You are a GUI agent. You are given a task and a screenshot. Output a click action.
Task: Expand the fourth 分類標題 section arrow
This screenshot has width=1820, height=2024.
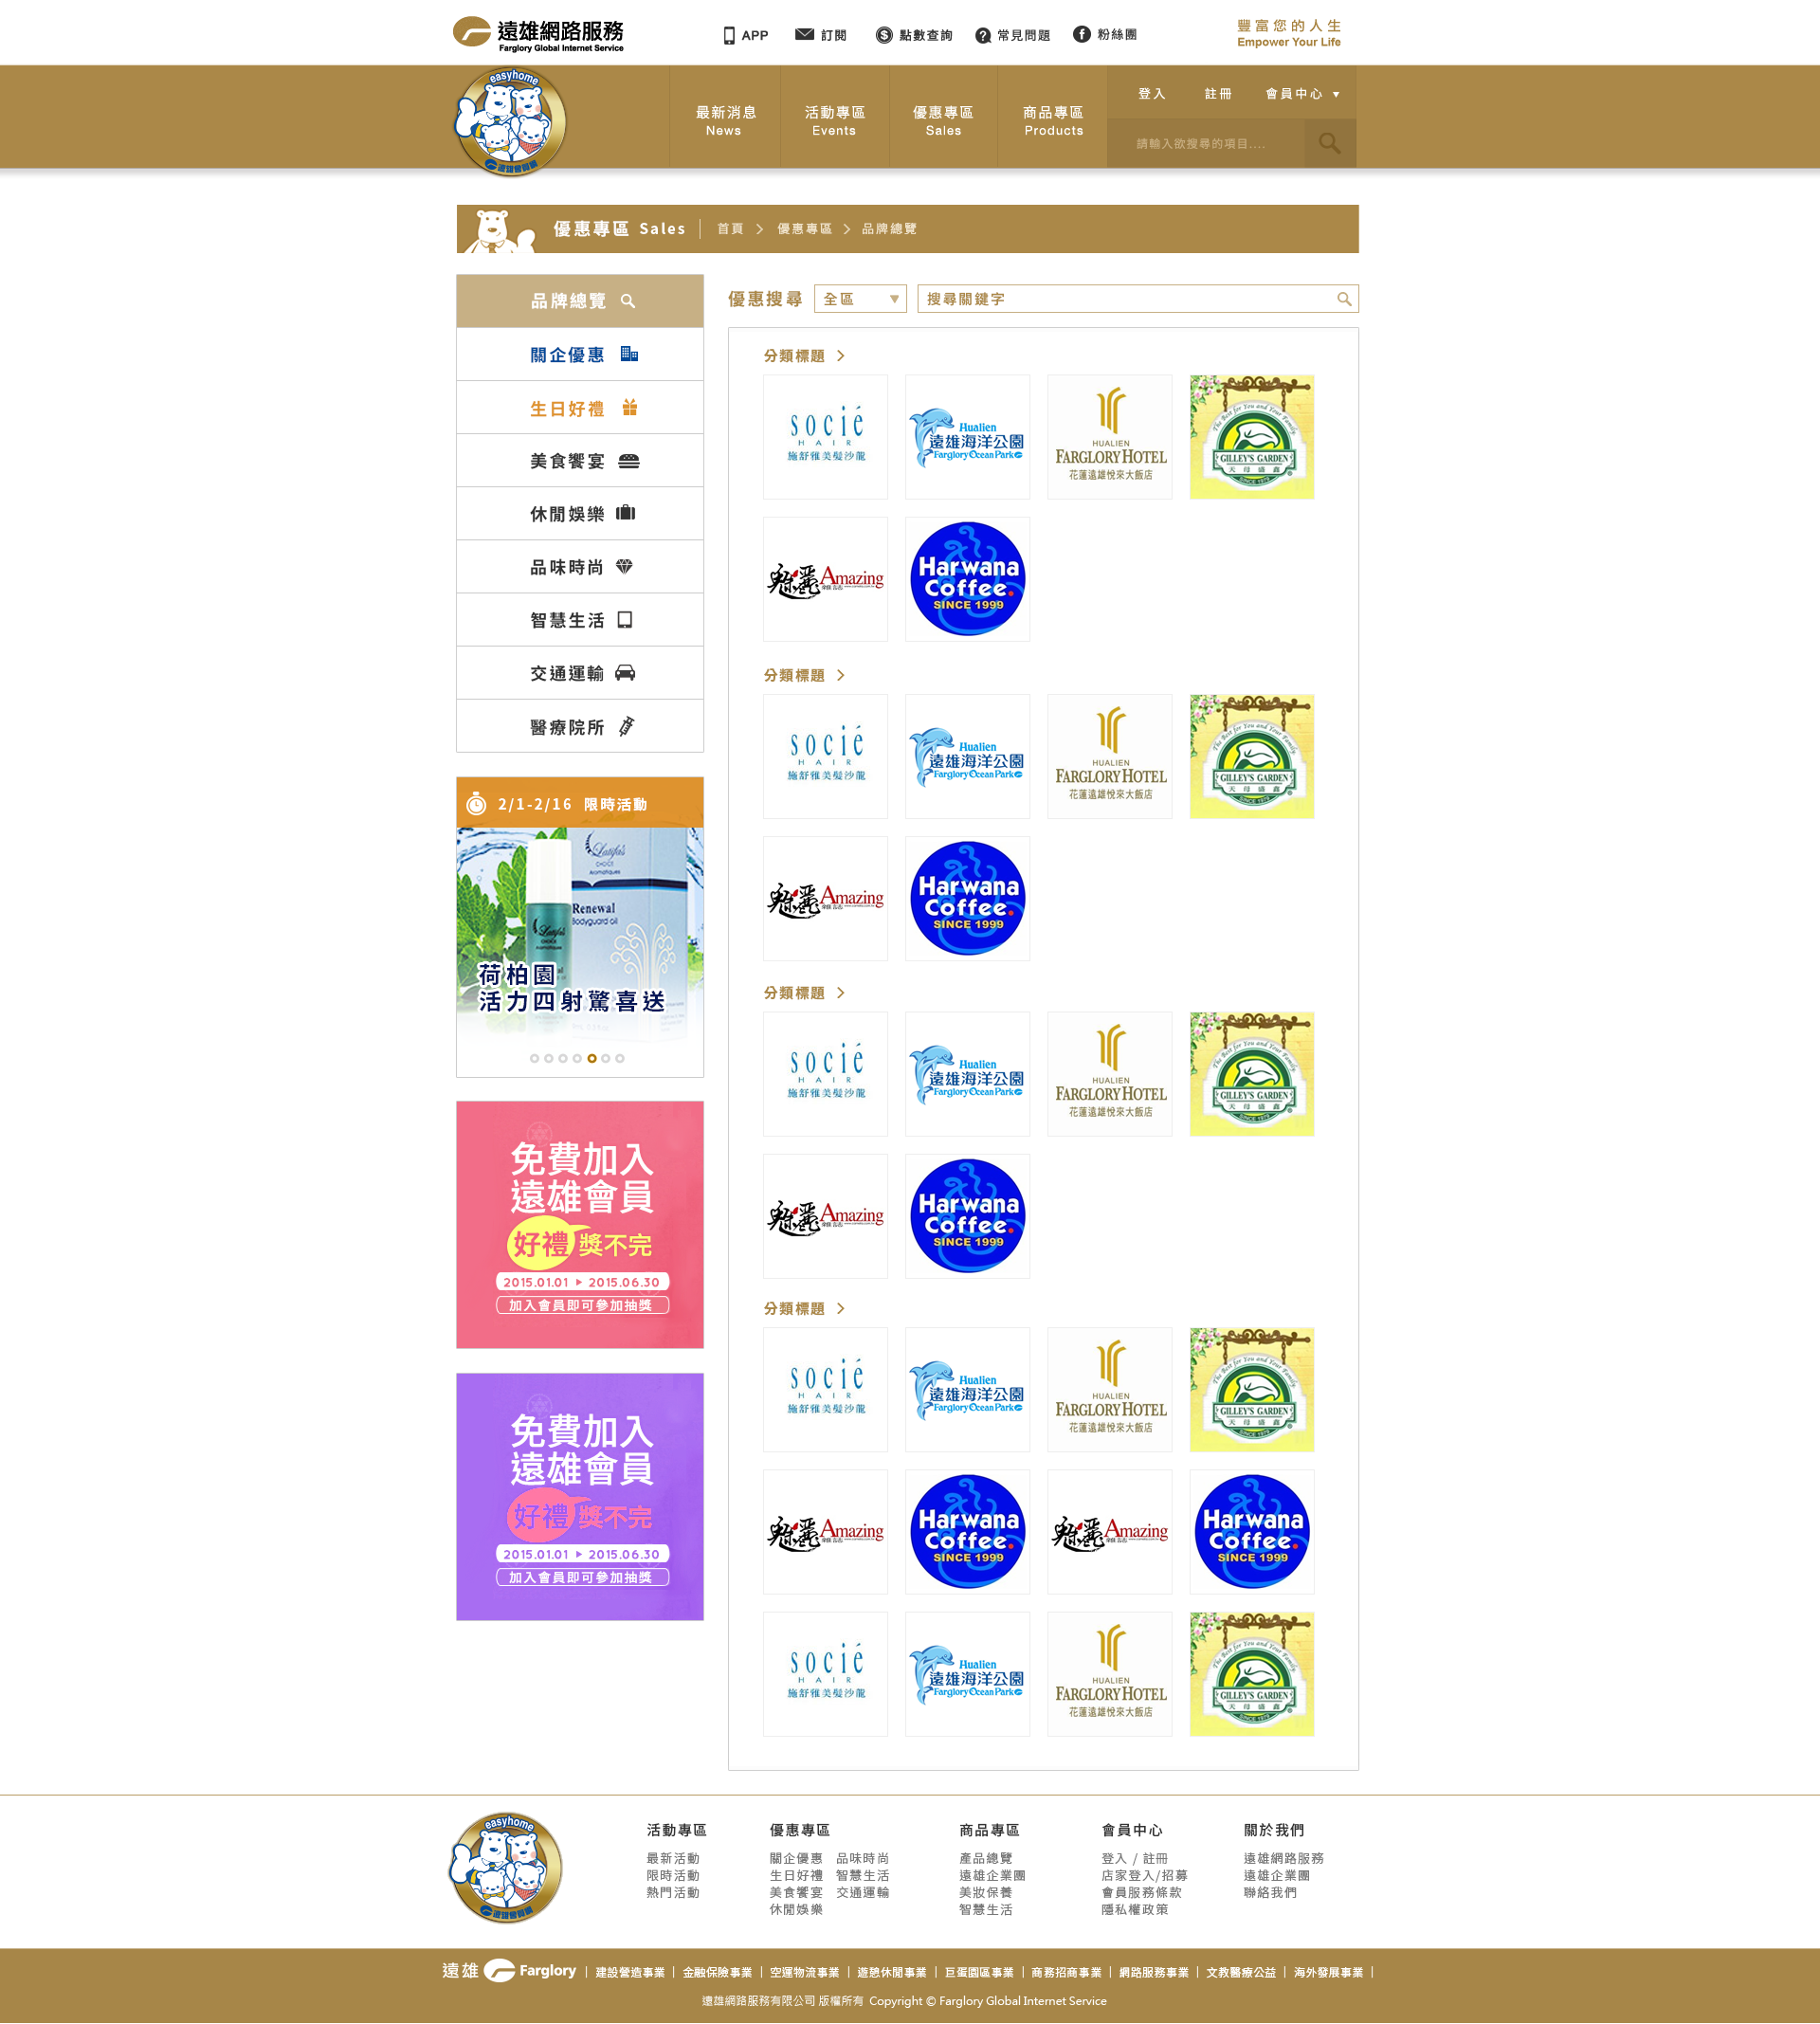click(x=841, y=1308)
